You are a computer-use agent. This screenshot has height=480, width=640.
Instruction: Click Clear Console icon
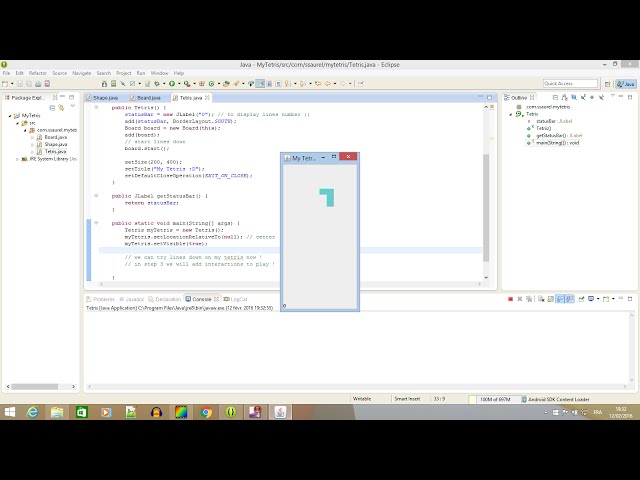click(x=541, y=299)
